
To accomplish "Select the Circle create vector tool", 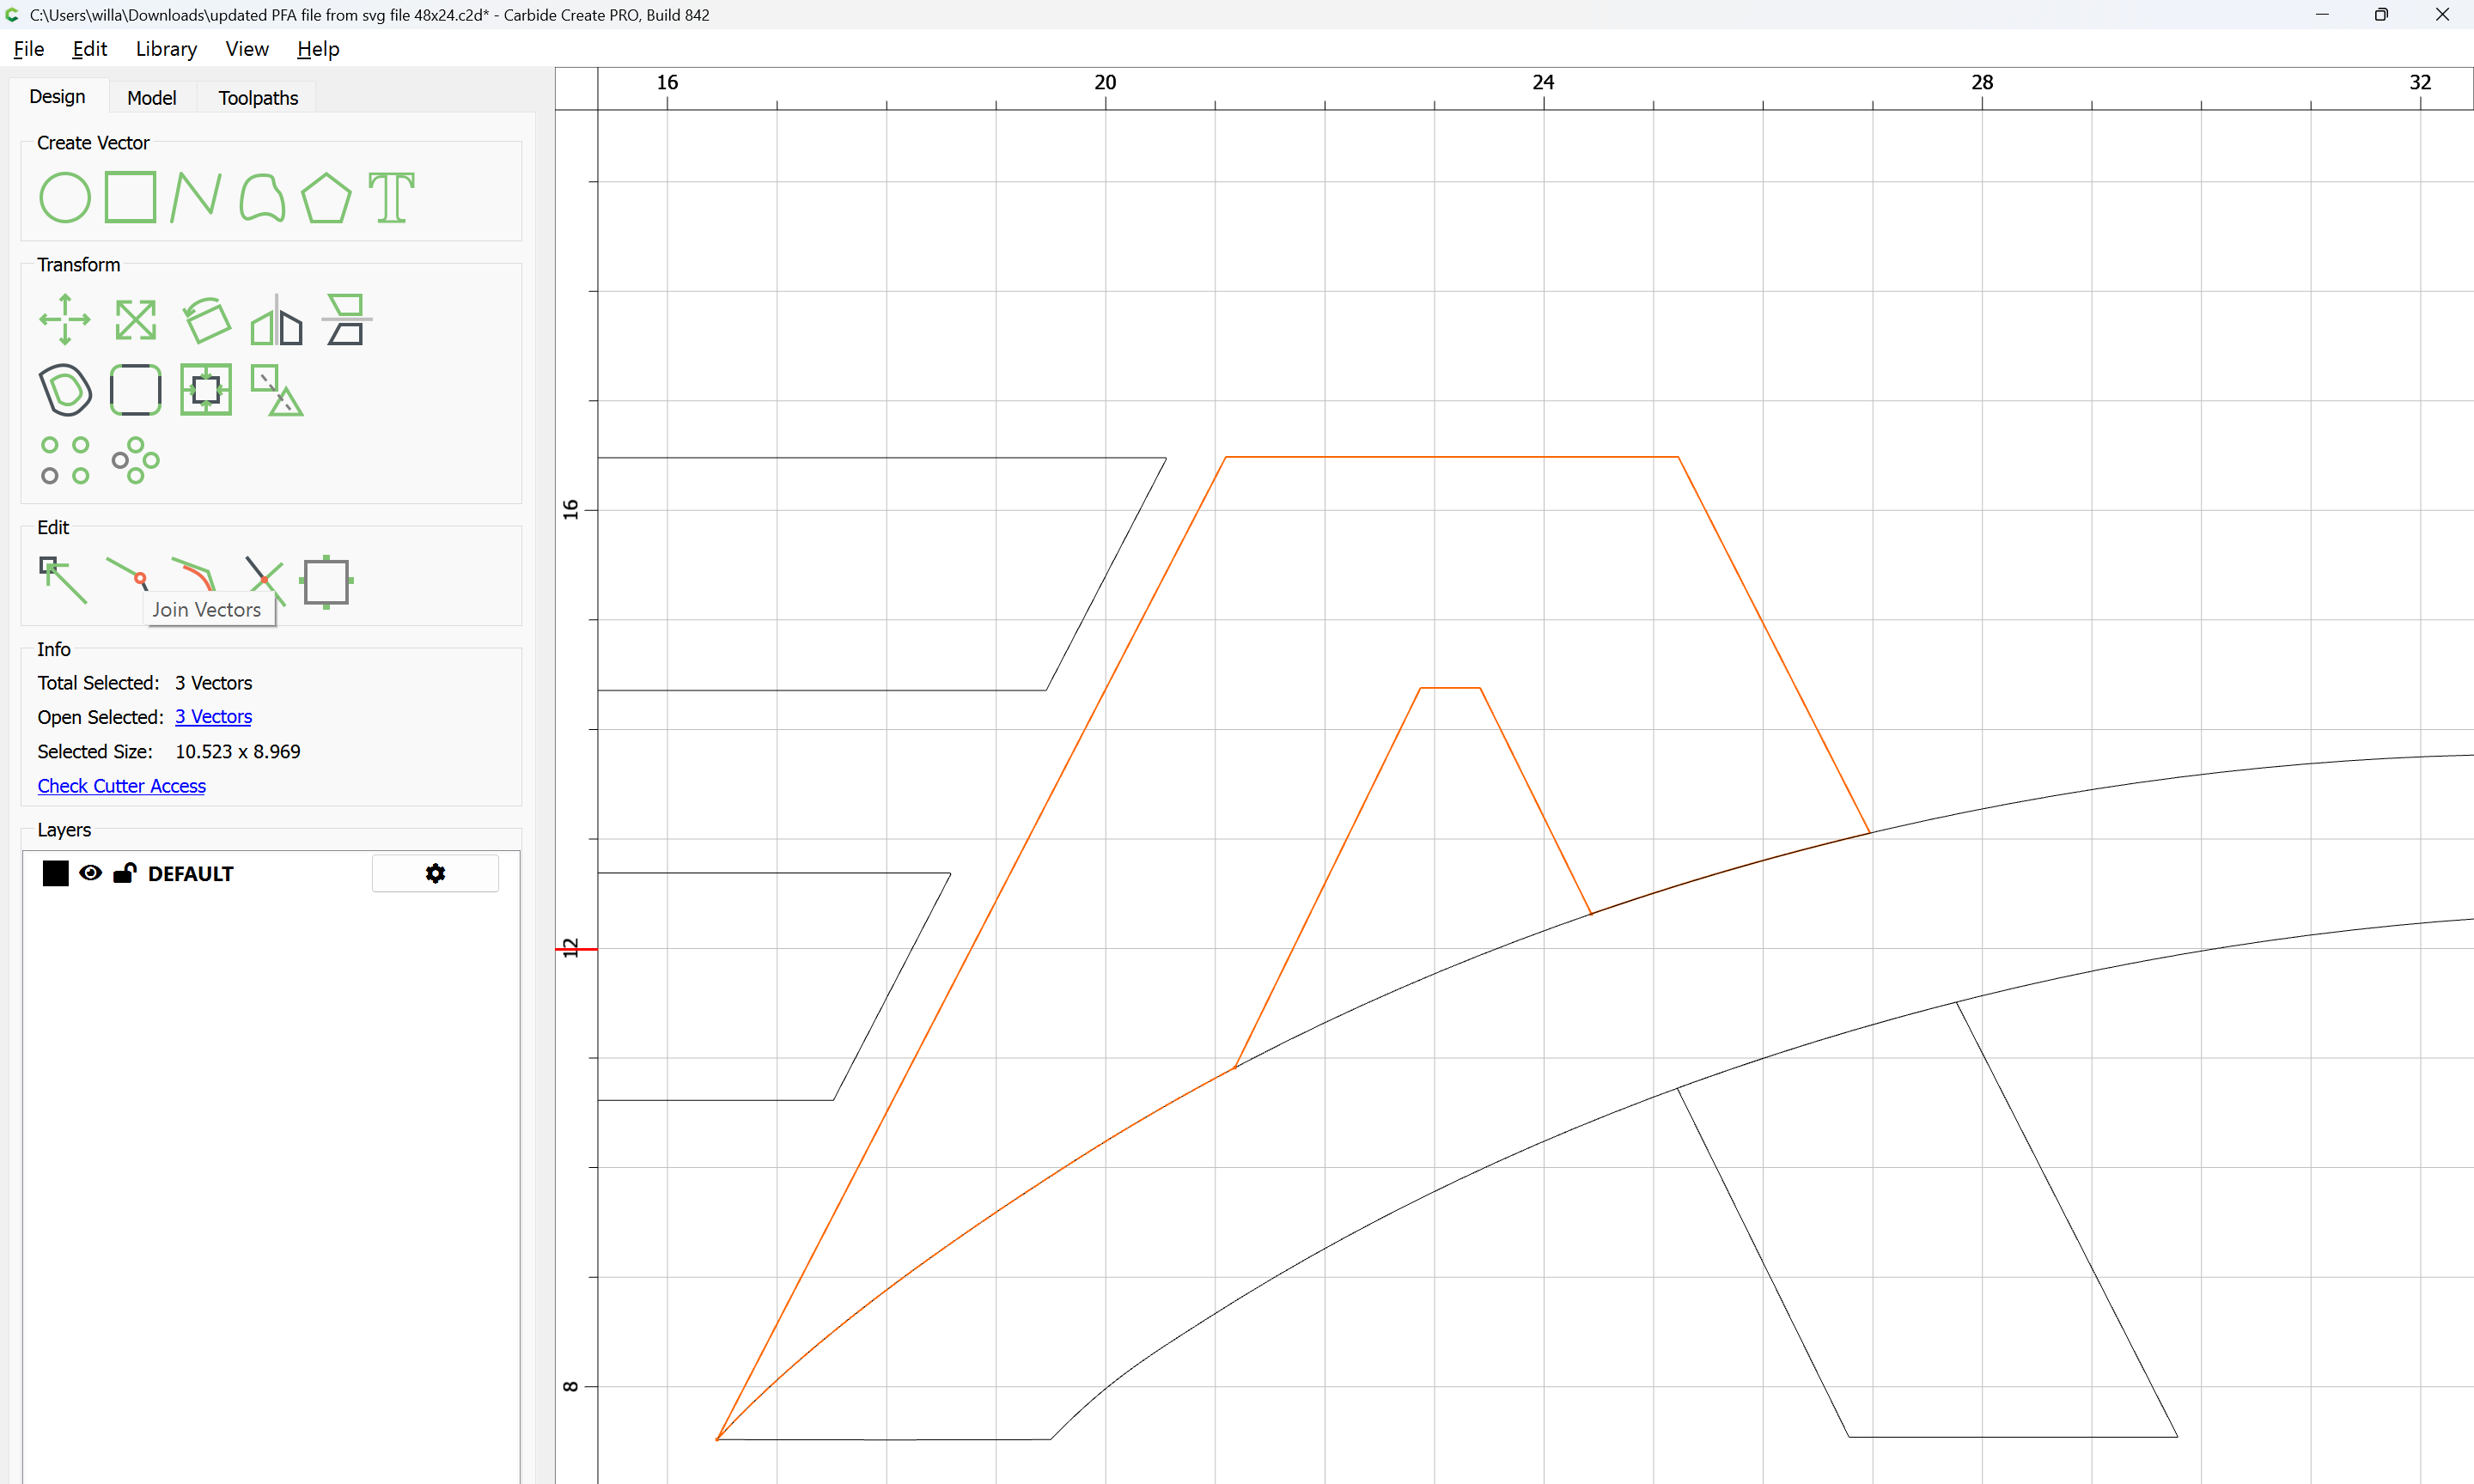I will click(x=65, y=197).
